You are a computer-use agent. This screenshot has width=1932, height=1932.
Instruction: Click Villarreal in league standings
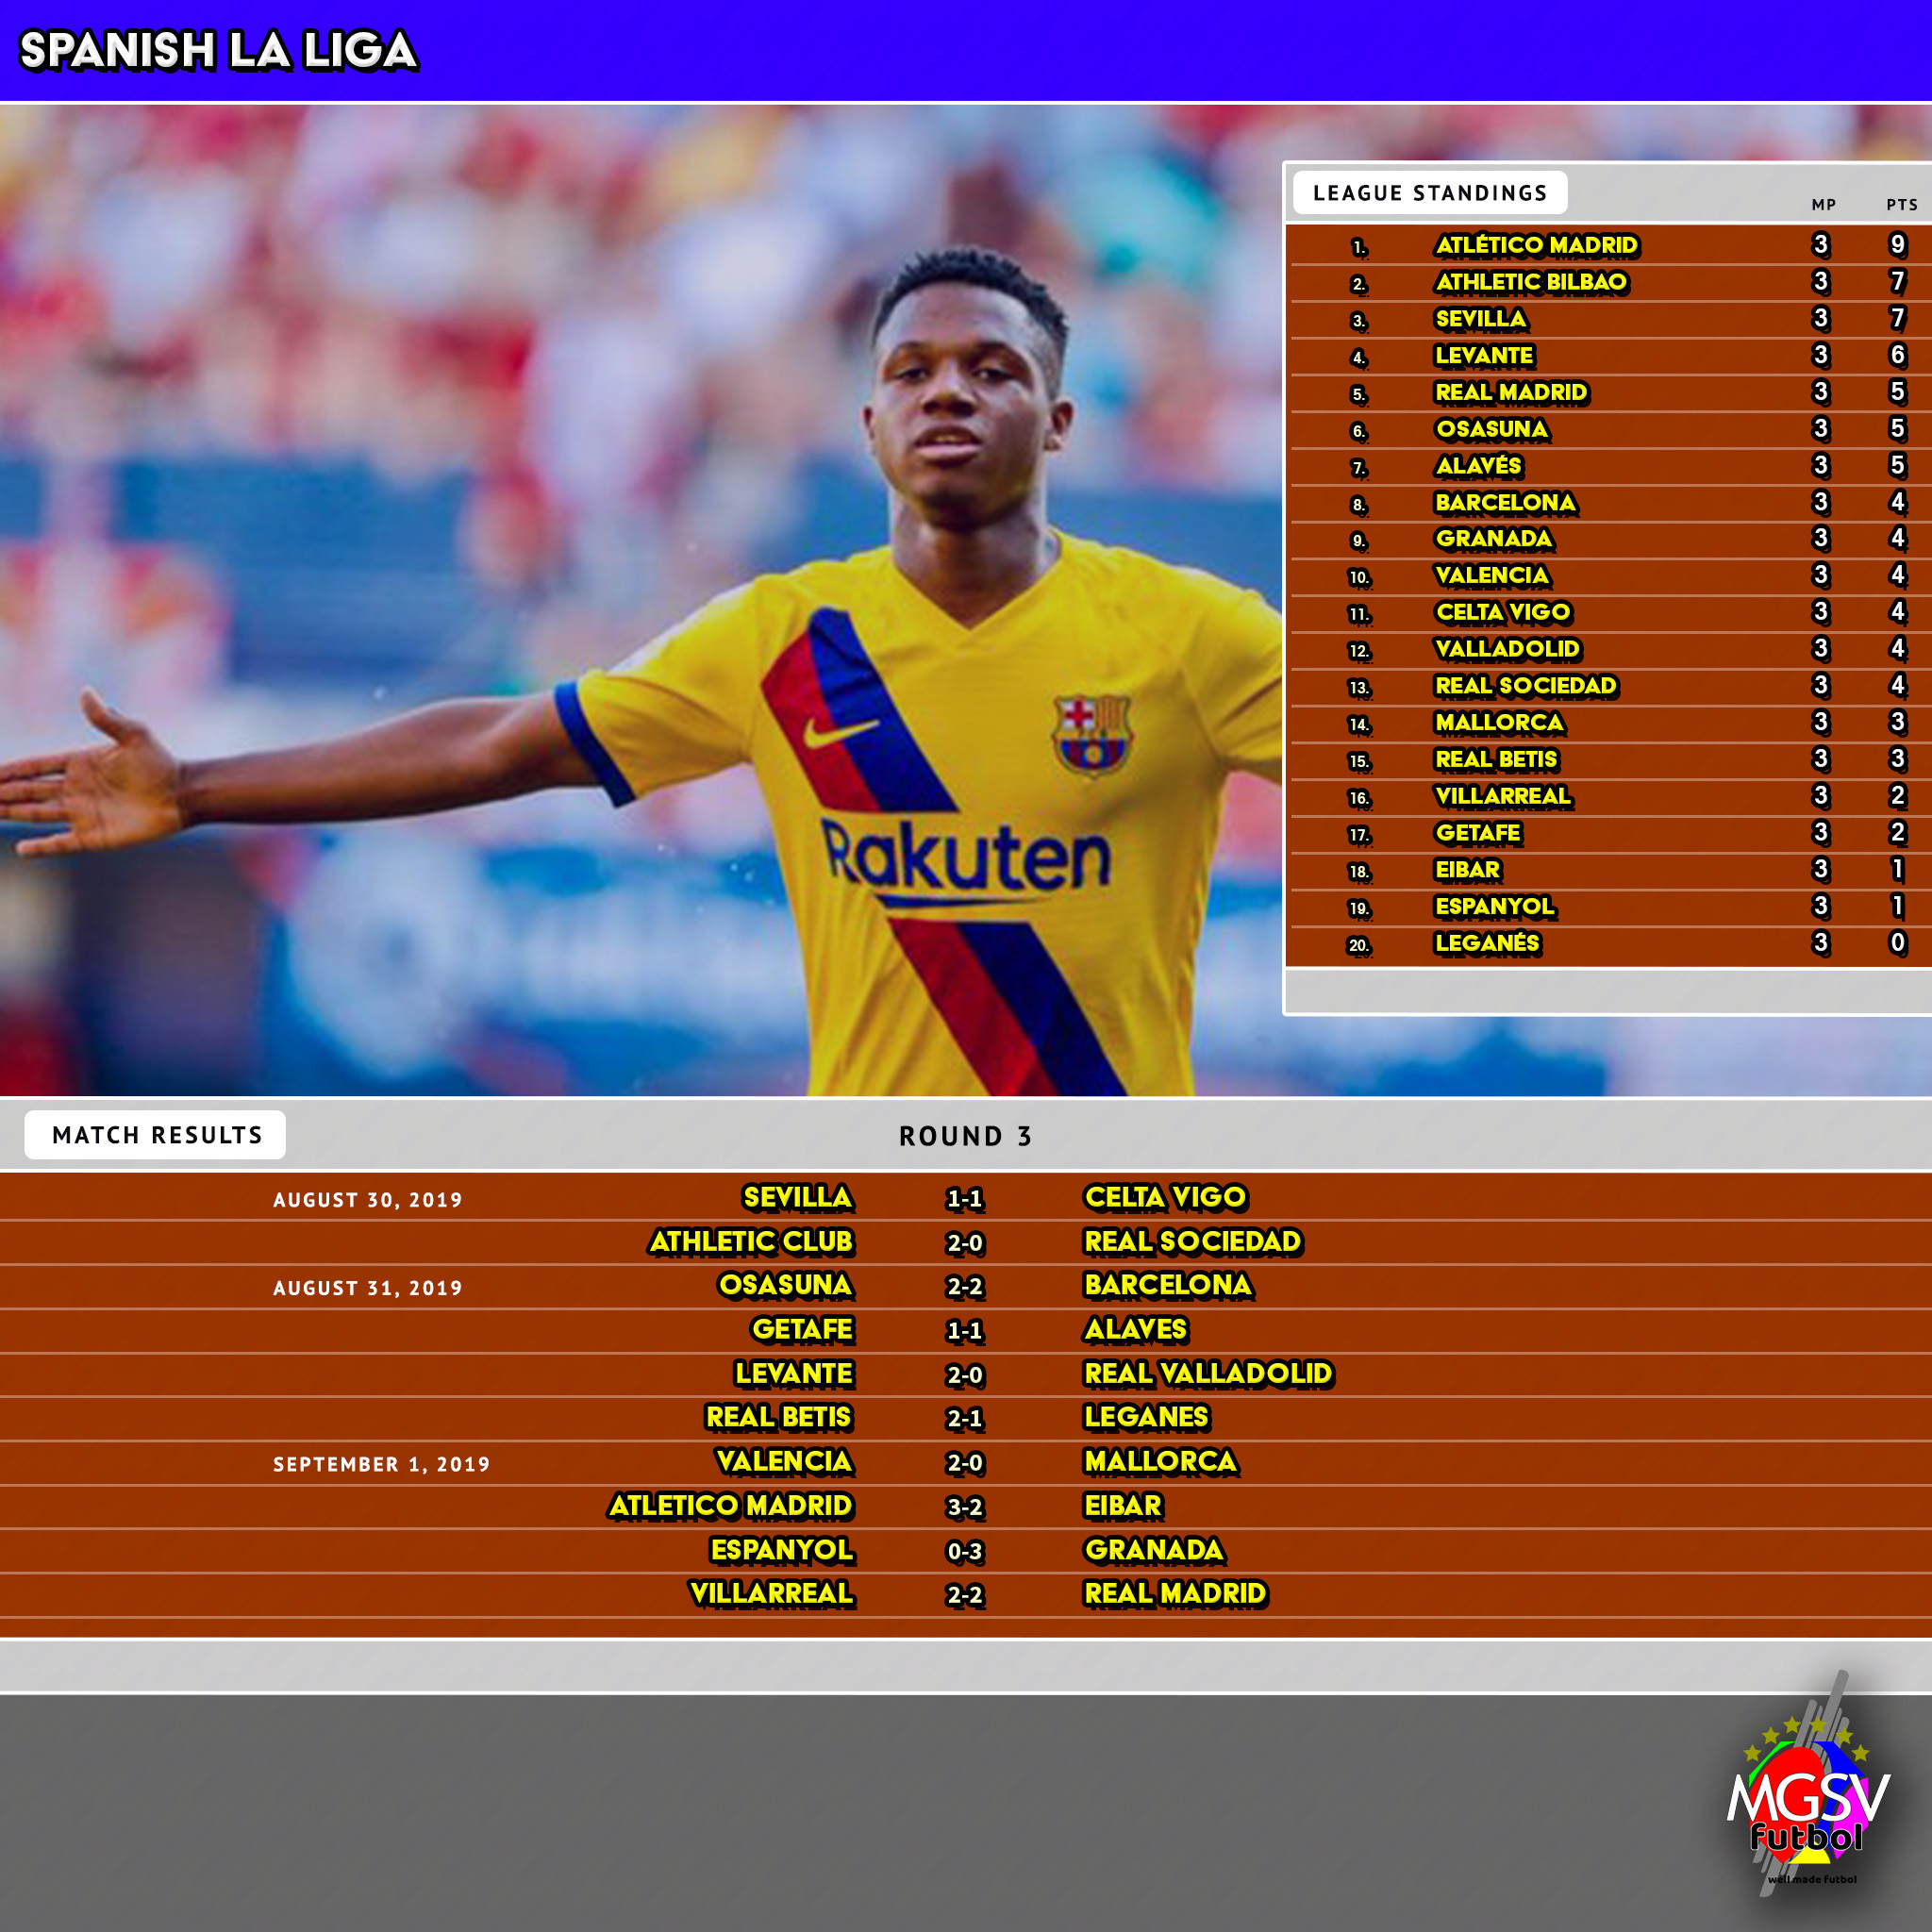point(1504,796)
